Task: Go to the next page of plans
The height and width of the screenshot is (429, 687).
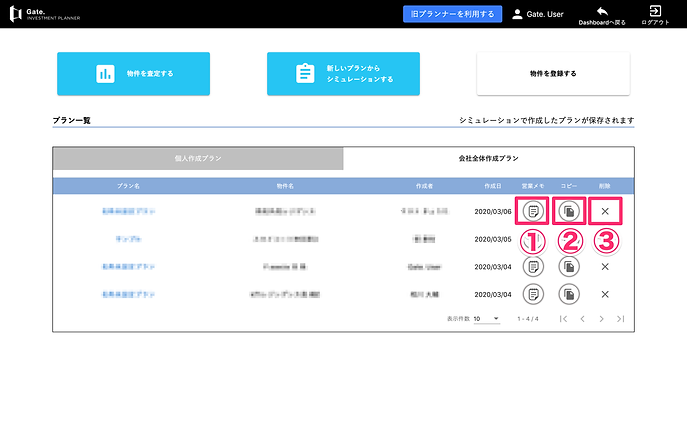Action: coord(602,319)
